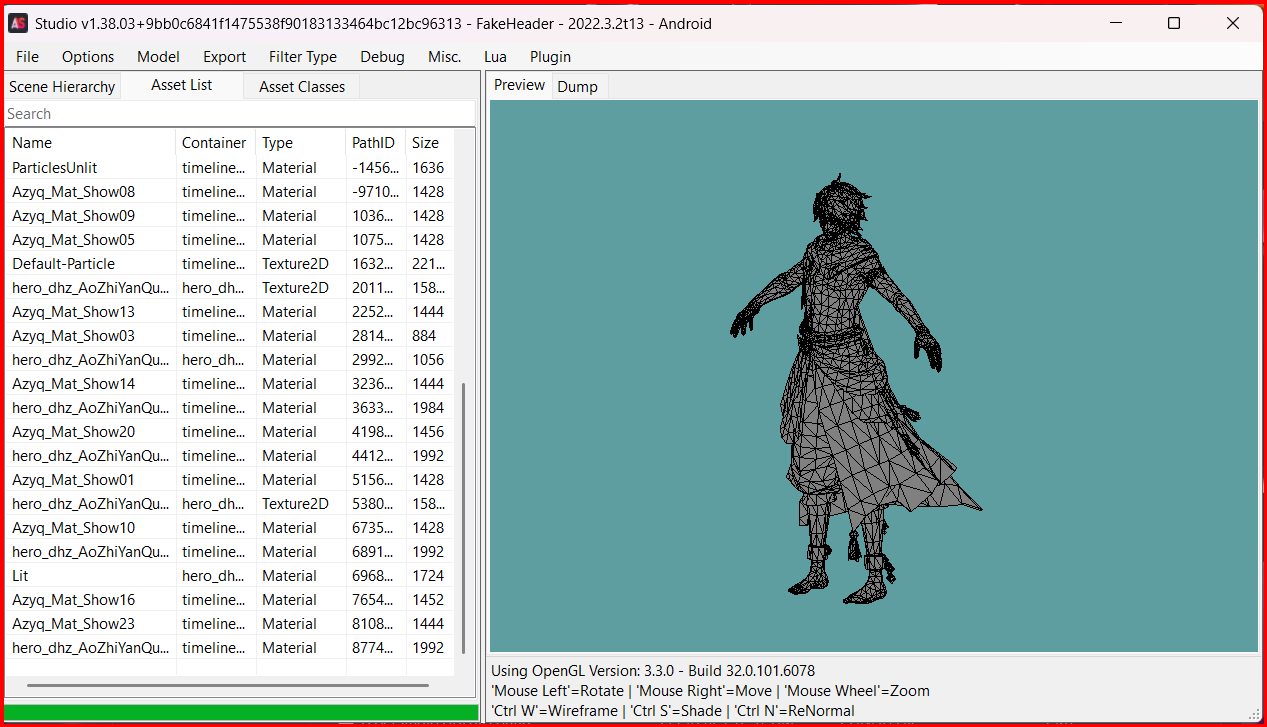Viewport: 1267px width, 727px height.
Task: Select the Azyq_Mat_Show10 asset
Action: pyautogui.click(x=229, y=528)
